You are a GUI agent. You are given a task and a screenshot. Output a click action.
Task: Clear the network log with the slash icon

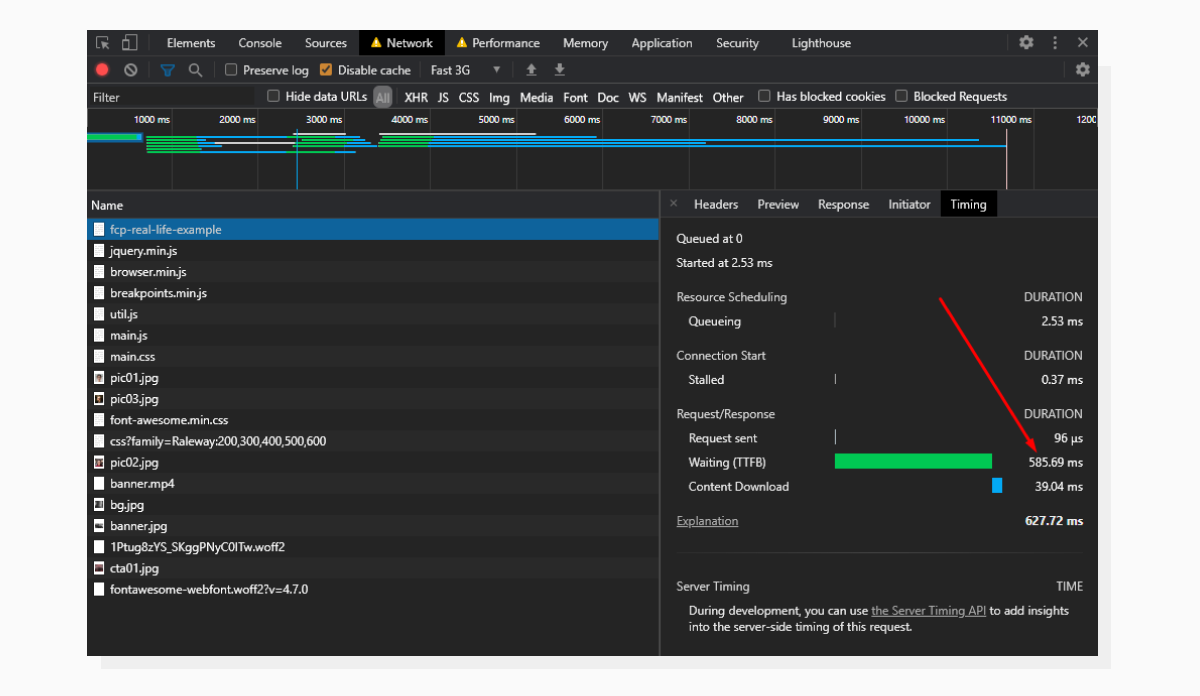pos(129,70)
